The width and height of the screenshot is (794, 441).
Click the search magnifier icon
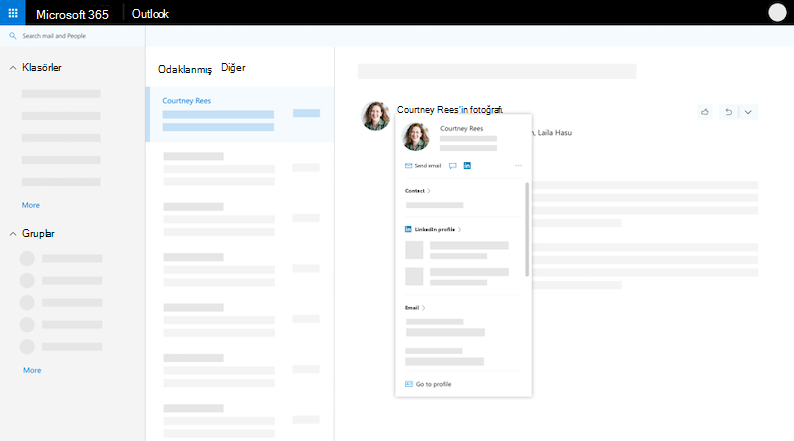13,36
